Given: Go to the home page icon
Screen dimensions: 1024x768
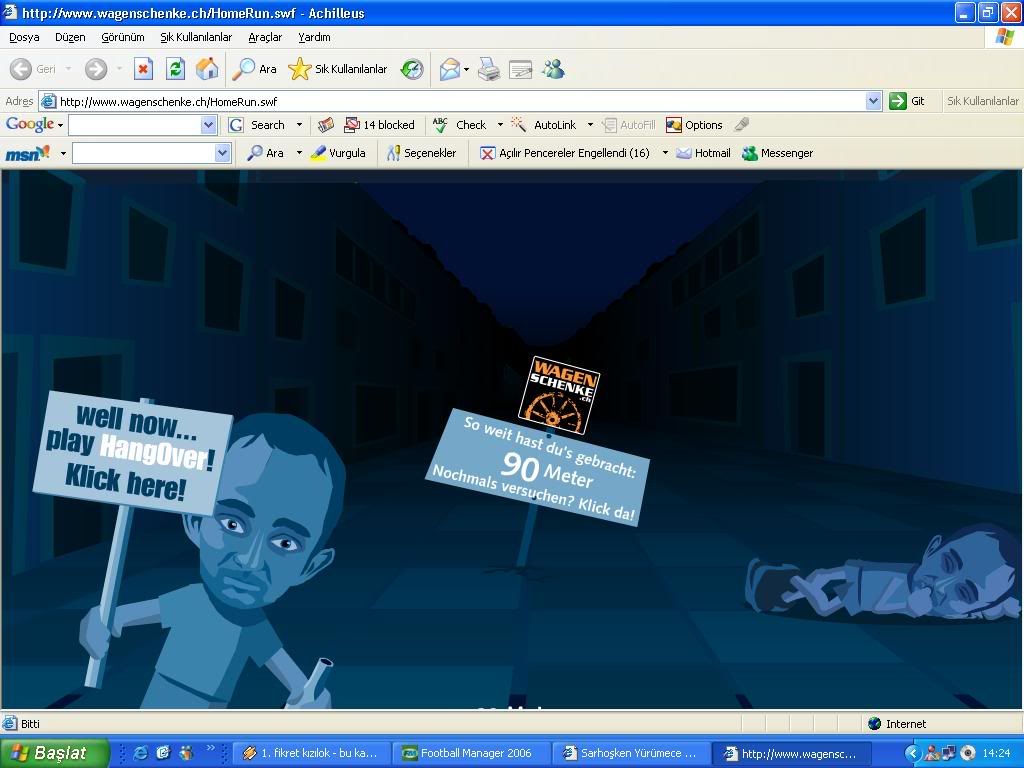Looking at the screenshot, I should 207,69.
